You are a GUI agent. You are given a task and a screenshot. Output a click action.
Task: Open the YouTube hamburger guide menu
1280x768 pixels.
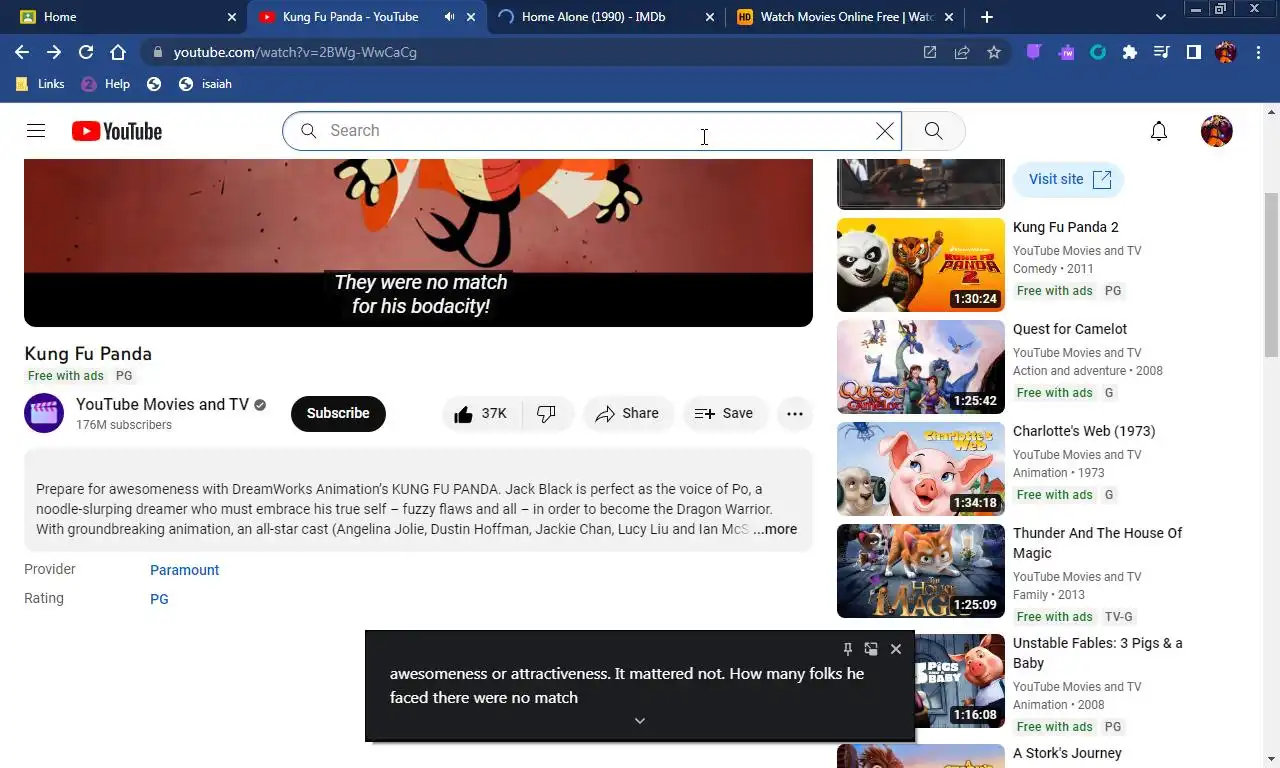coord(36,131)
